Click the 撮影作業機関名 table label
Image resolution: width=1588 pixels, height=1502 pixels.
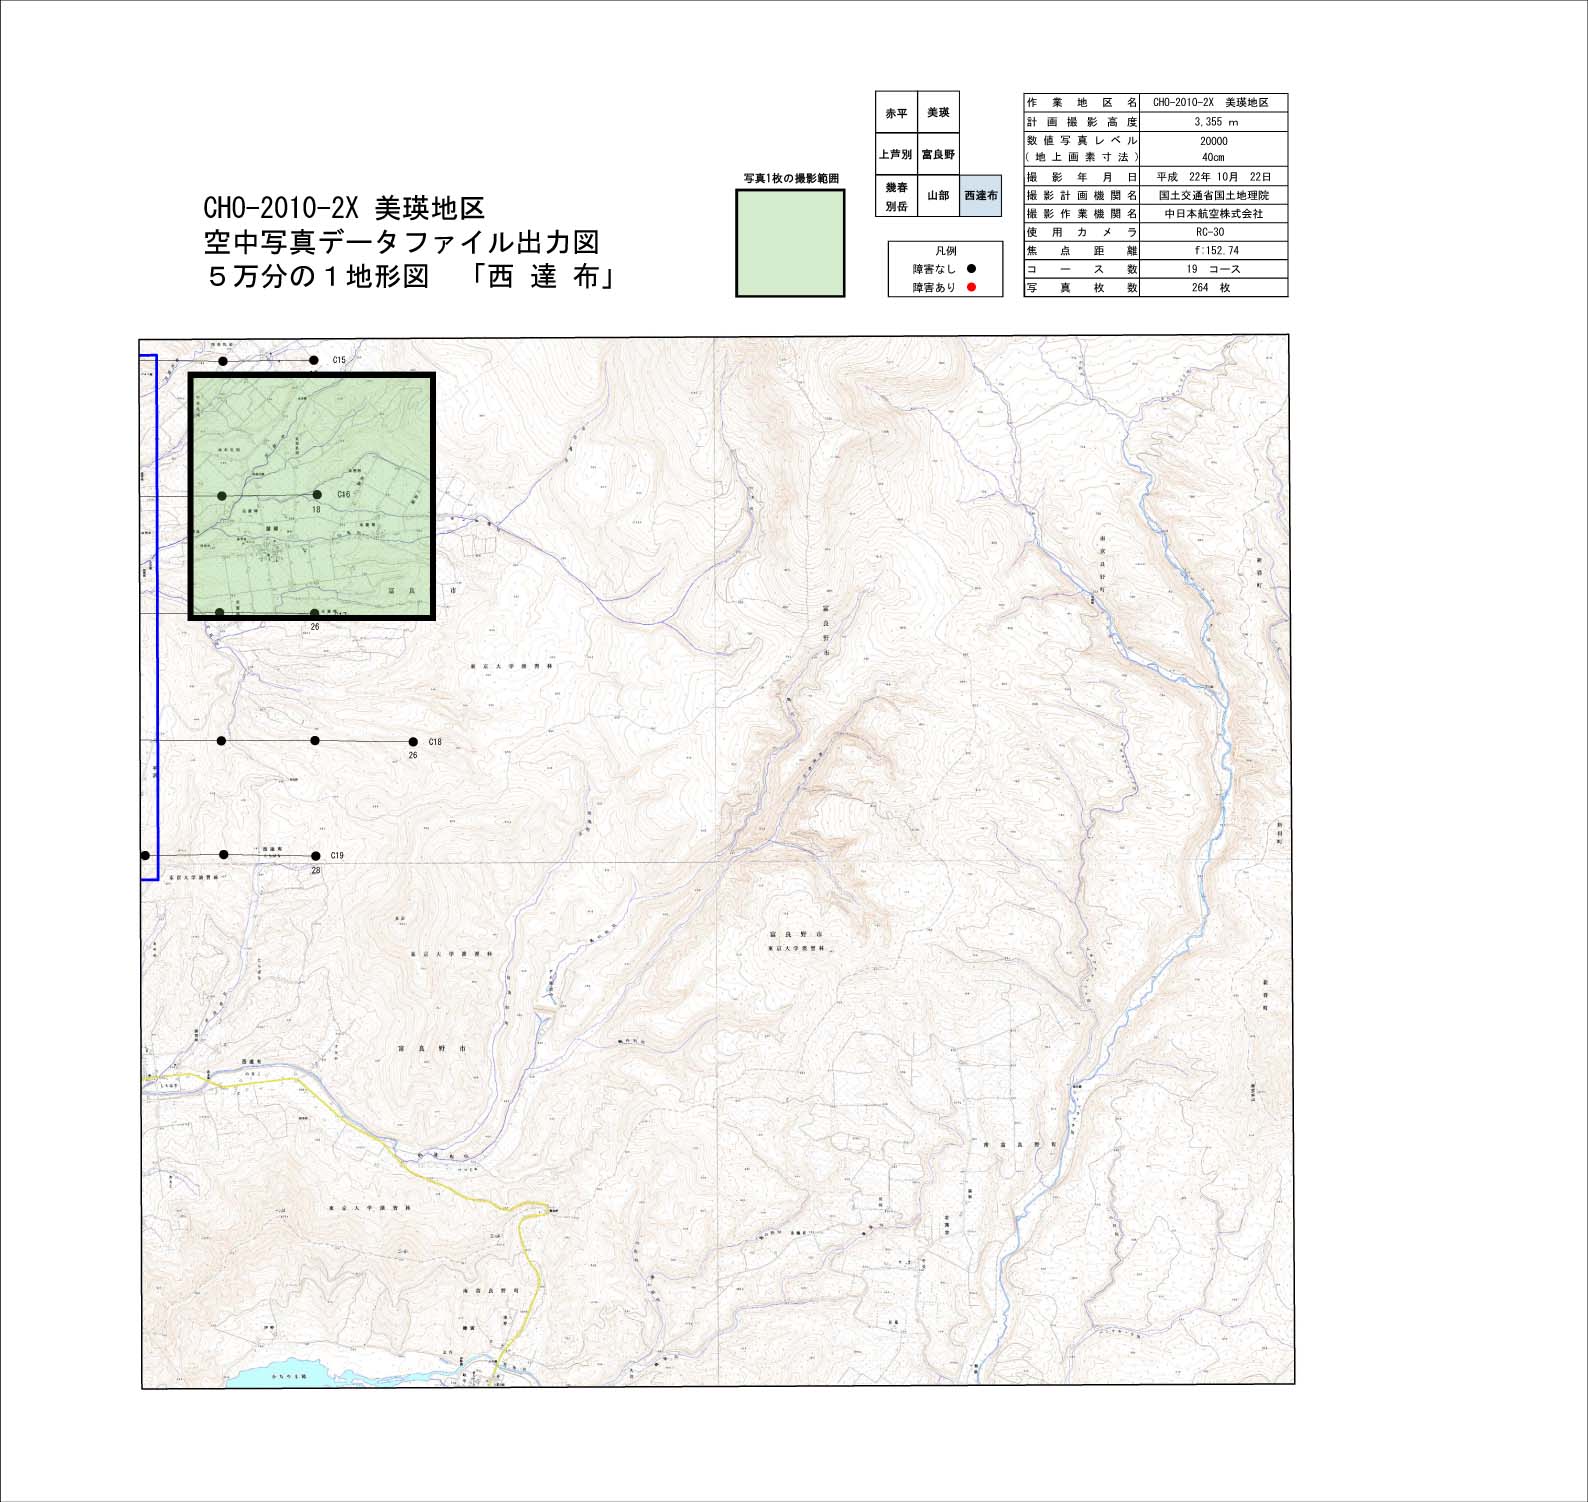(1082, 214)
